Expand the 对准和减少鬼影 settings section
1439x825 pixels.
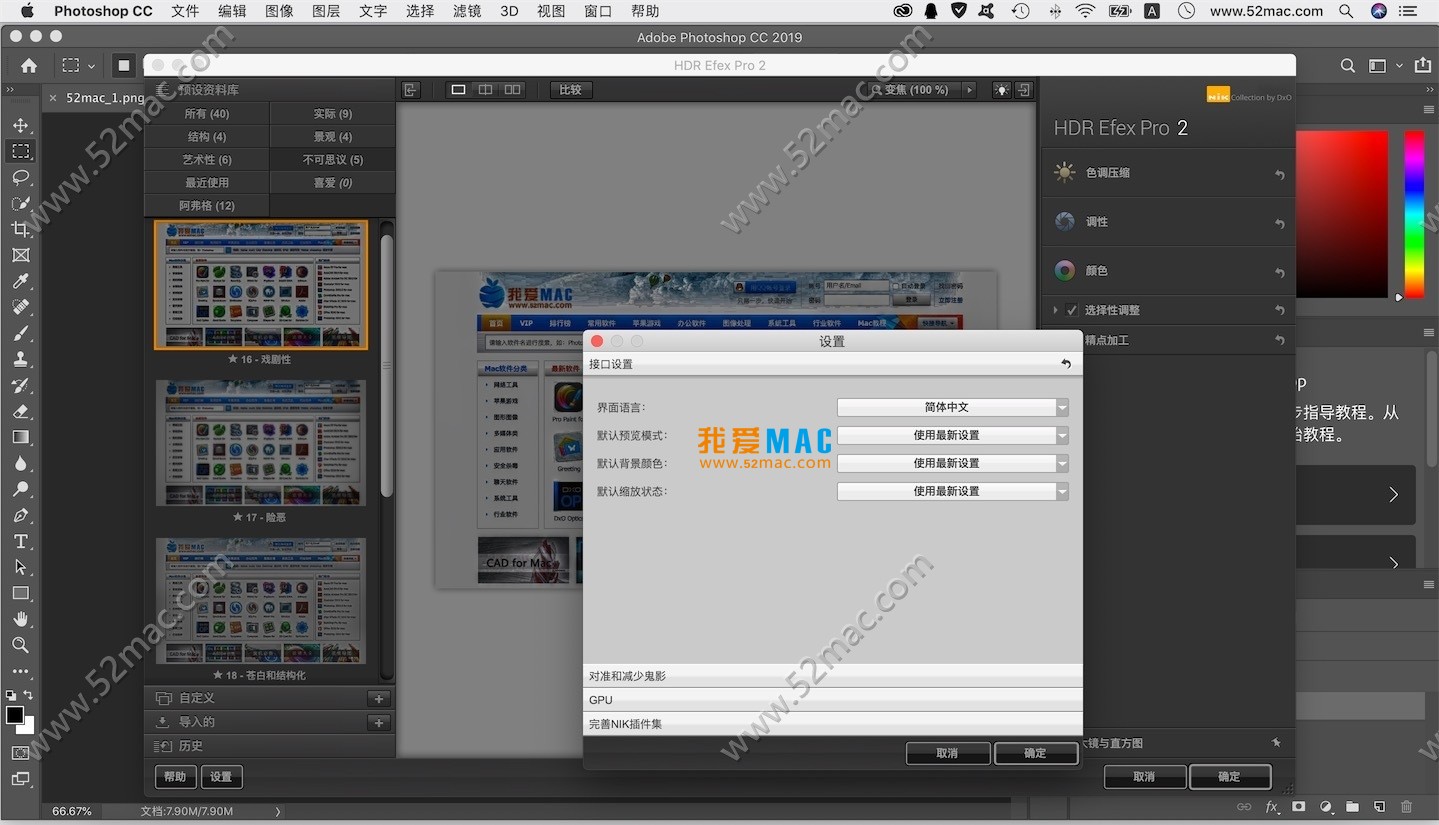pyautogui.click(x=832, y=676)
